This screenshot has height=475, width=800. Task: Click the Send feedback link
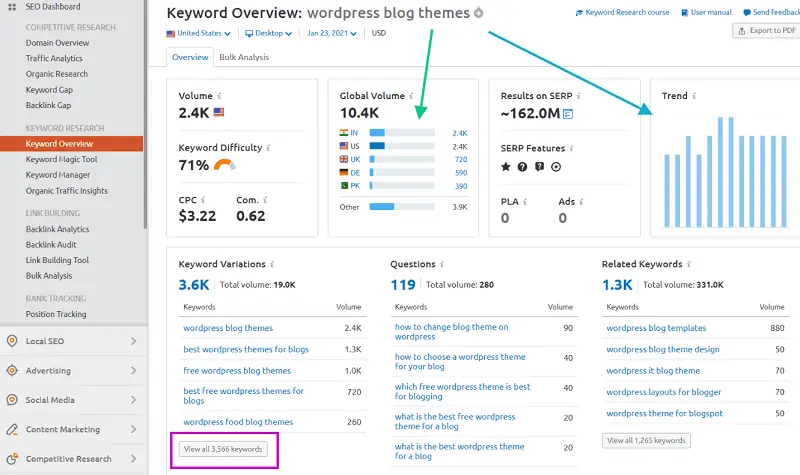(x=771, y=12)
